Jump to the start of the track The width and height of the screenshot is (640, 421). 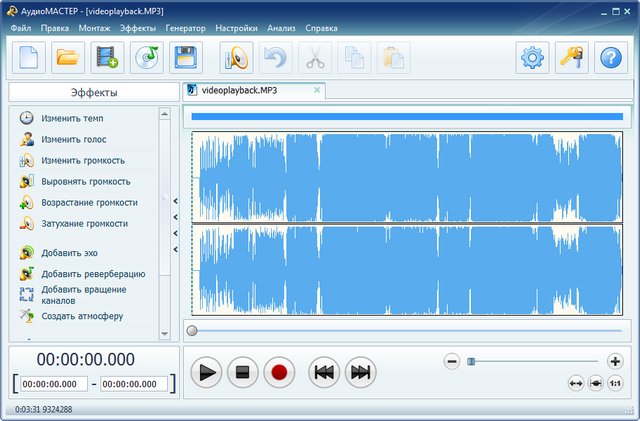pos(323,373)
